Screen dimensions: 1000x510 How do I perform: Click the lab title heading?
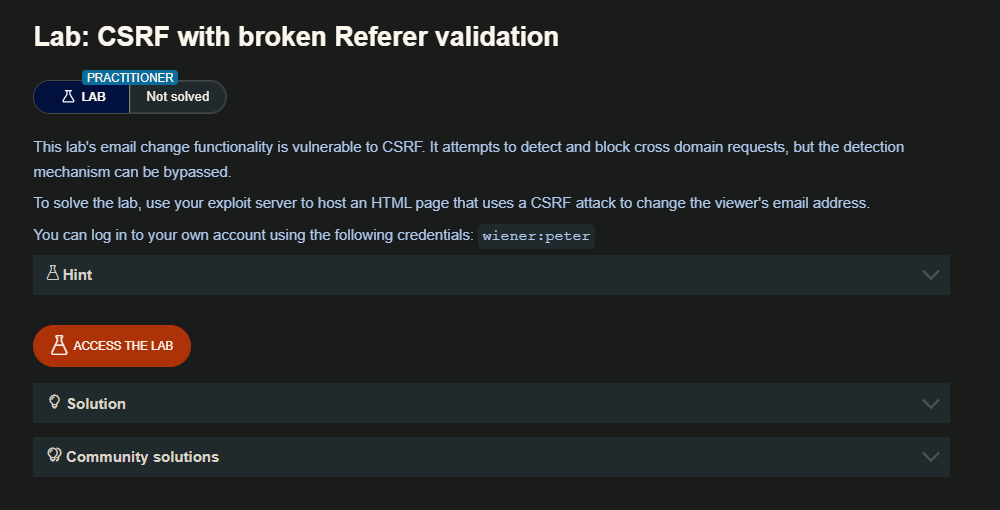coord(296,37)
